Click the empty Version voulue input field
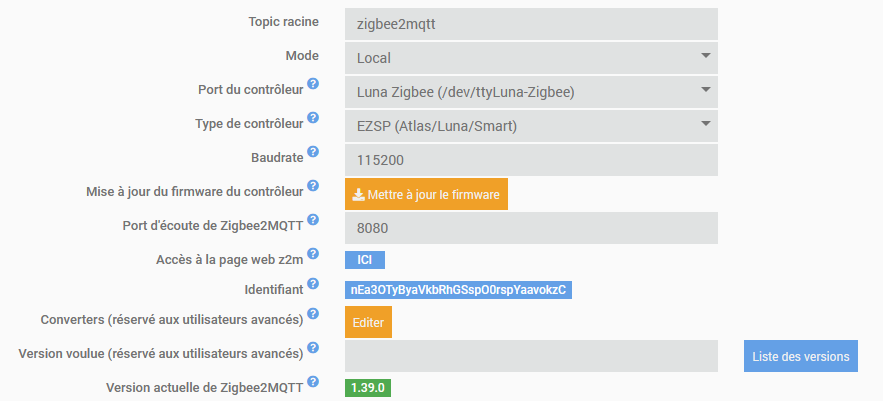 point(531,356)
